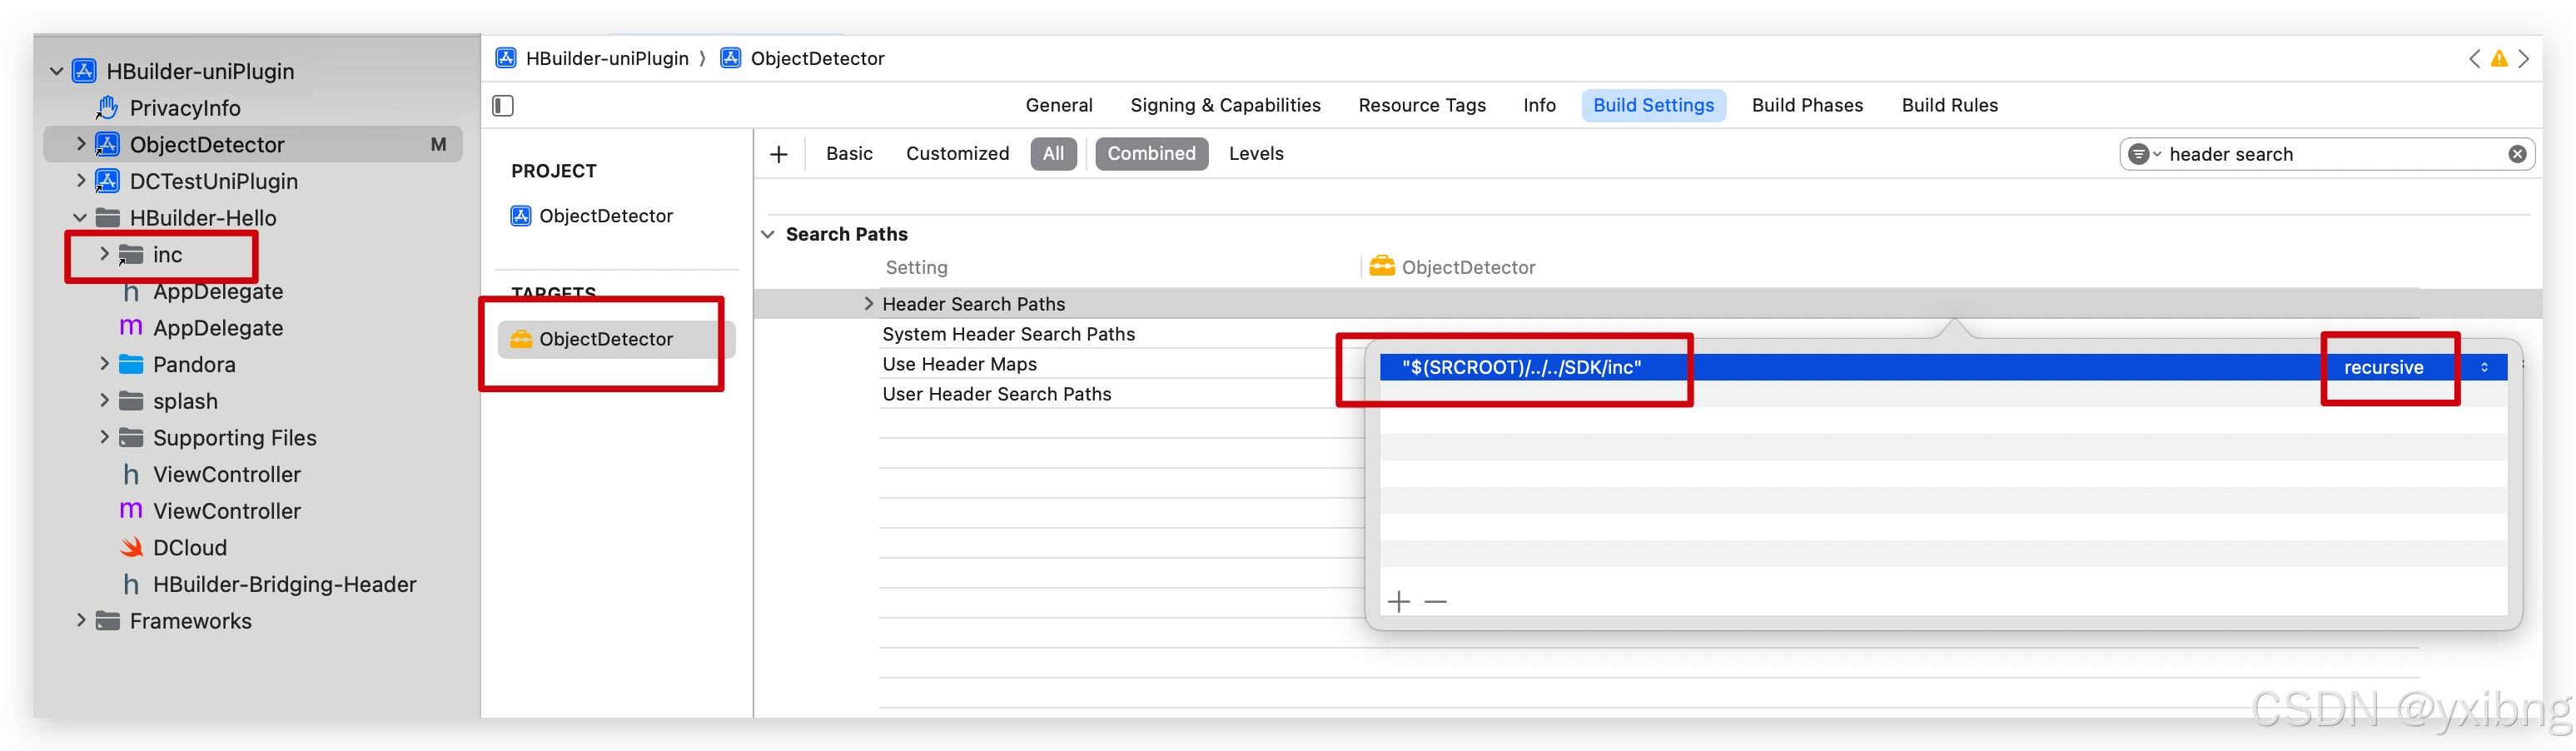Expand the splash group

[x=104, y=401]
